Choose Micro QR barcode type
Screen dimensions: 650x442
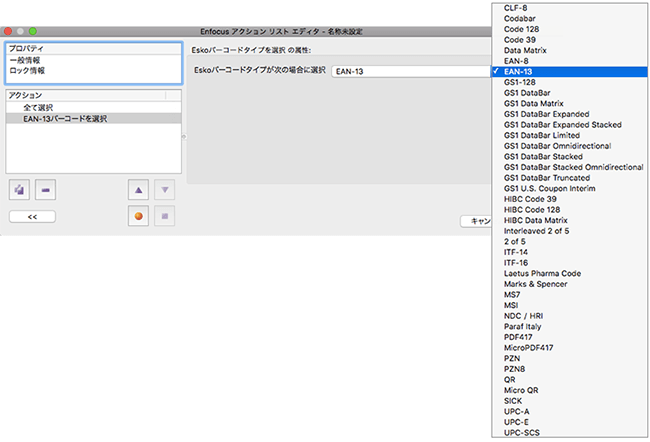(x=570, y=390)
